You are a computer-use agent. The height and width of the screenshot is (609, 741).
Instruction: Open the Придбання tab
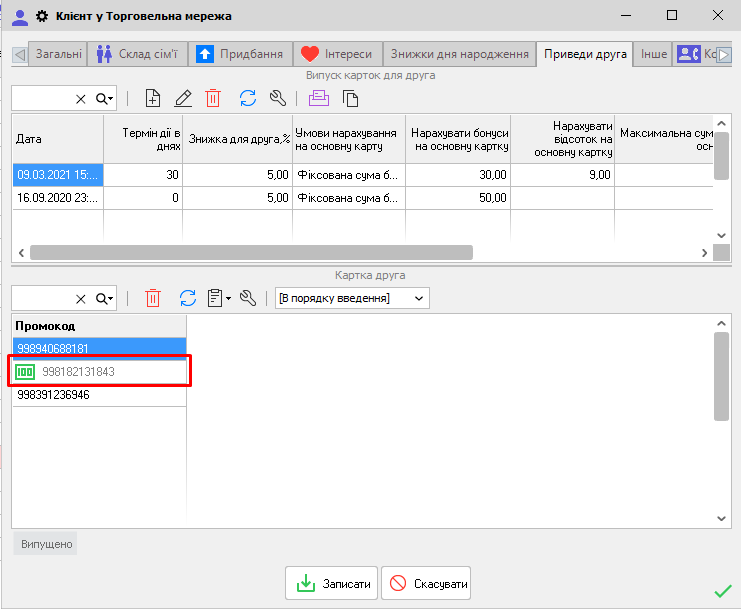click(240, 54)
